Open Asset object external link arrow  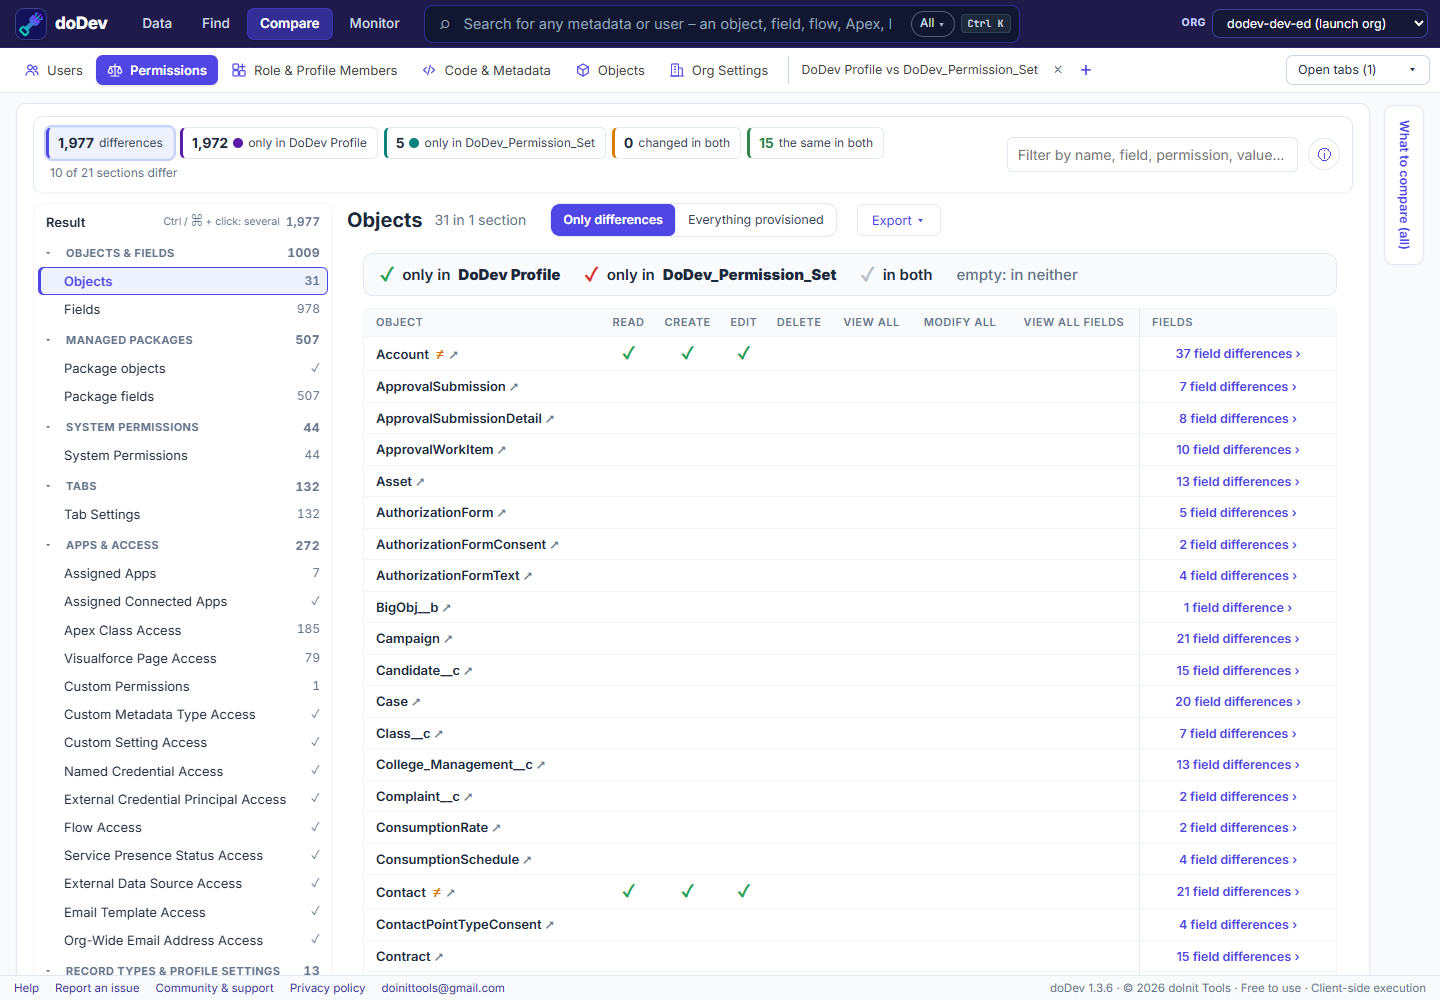[x=420, y=482]
